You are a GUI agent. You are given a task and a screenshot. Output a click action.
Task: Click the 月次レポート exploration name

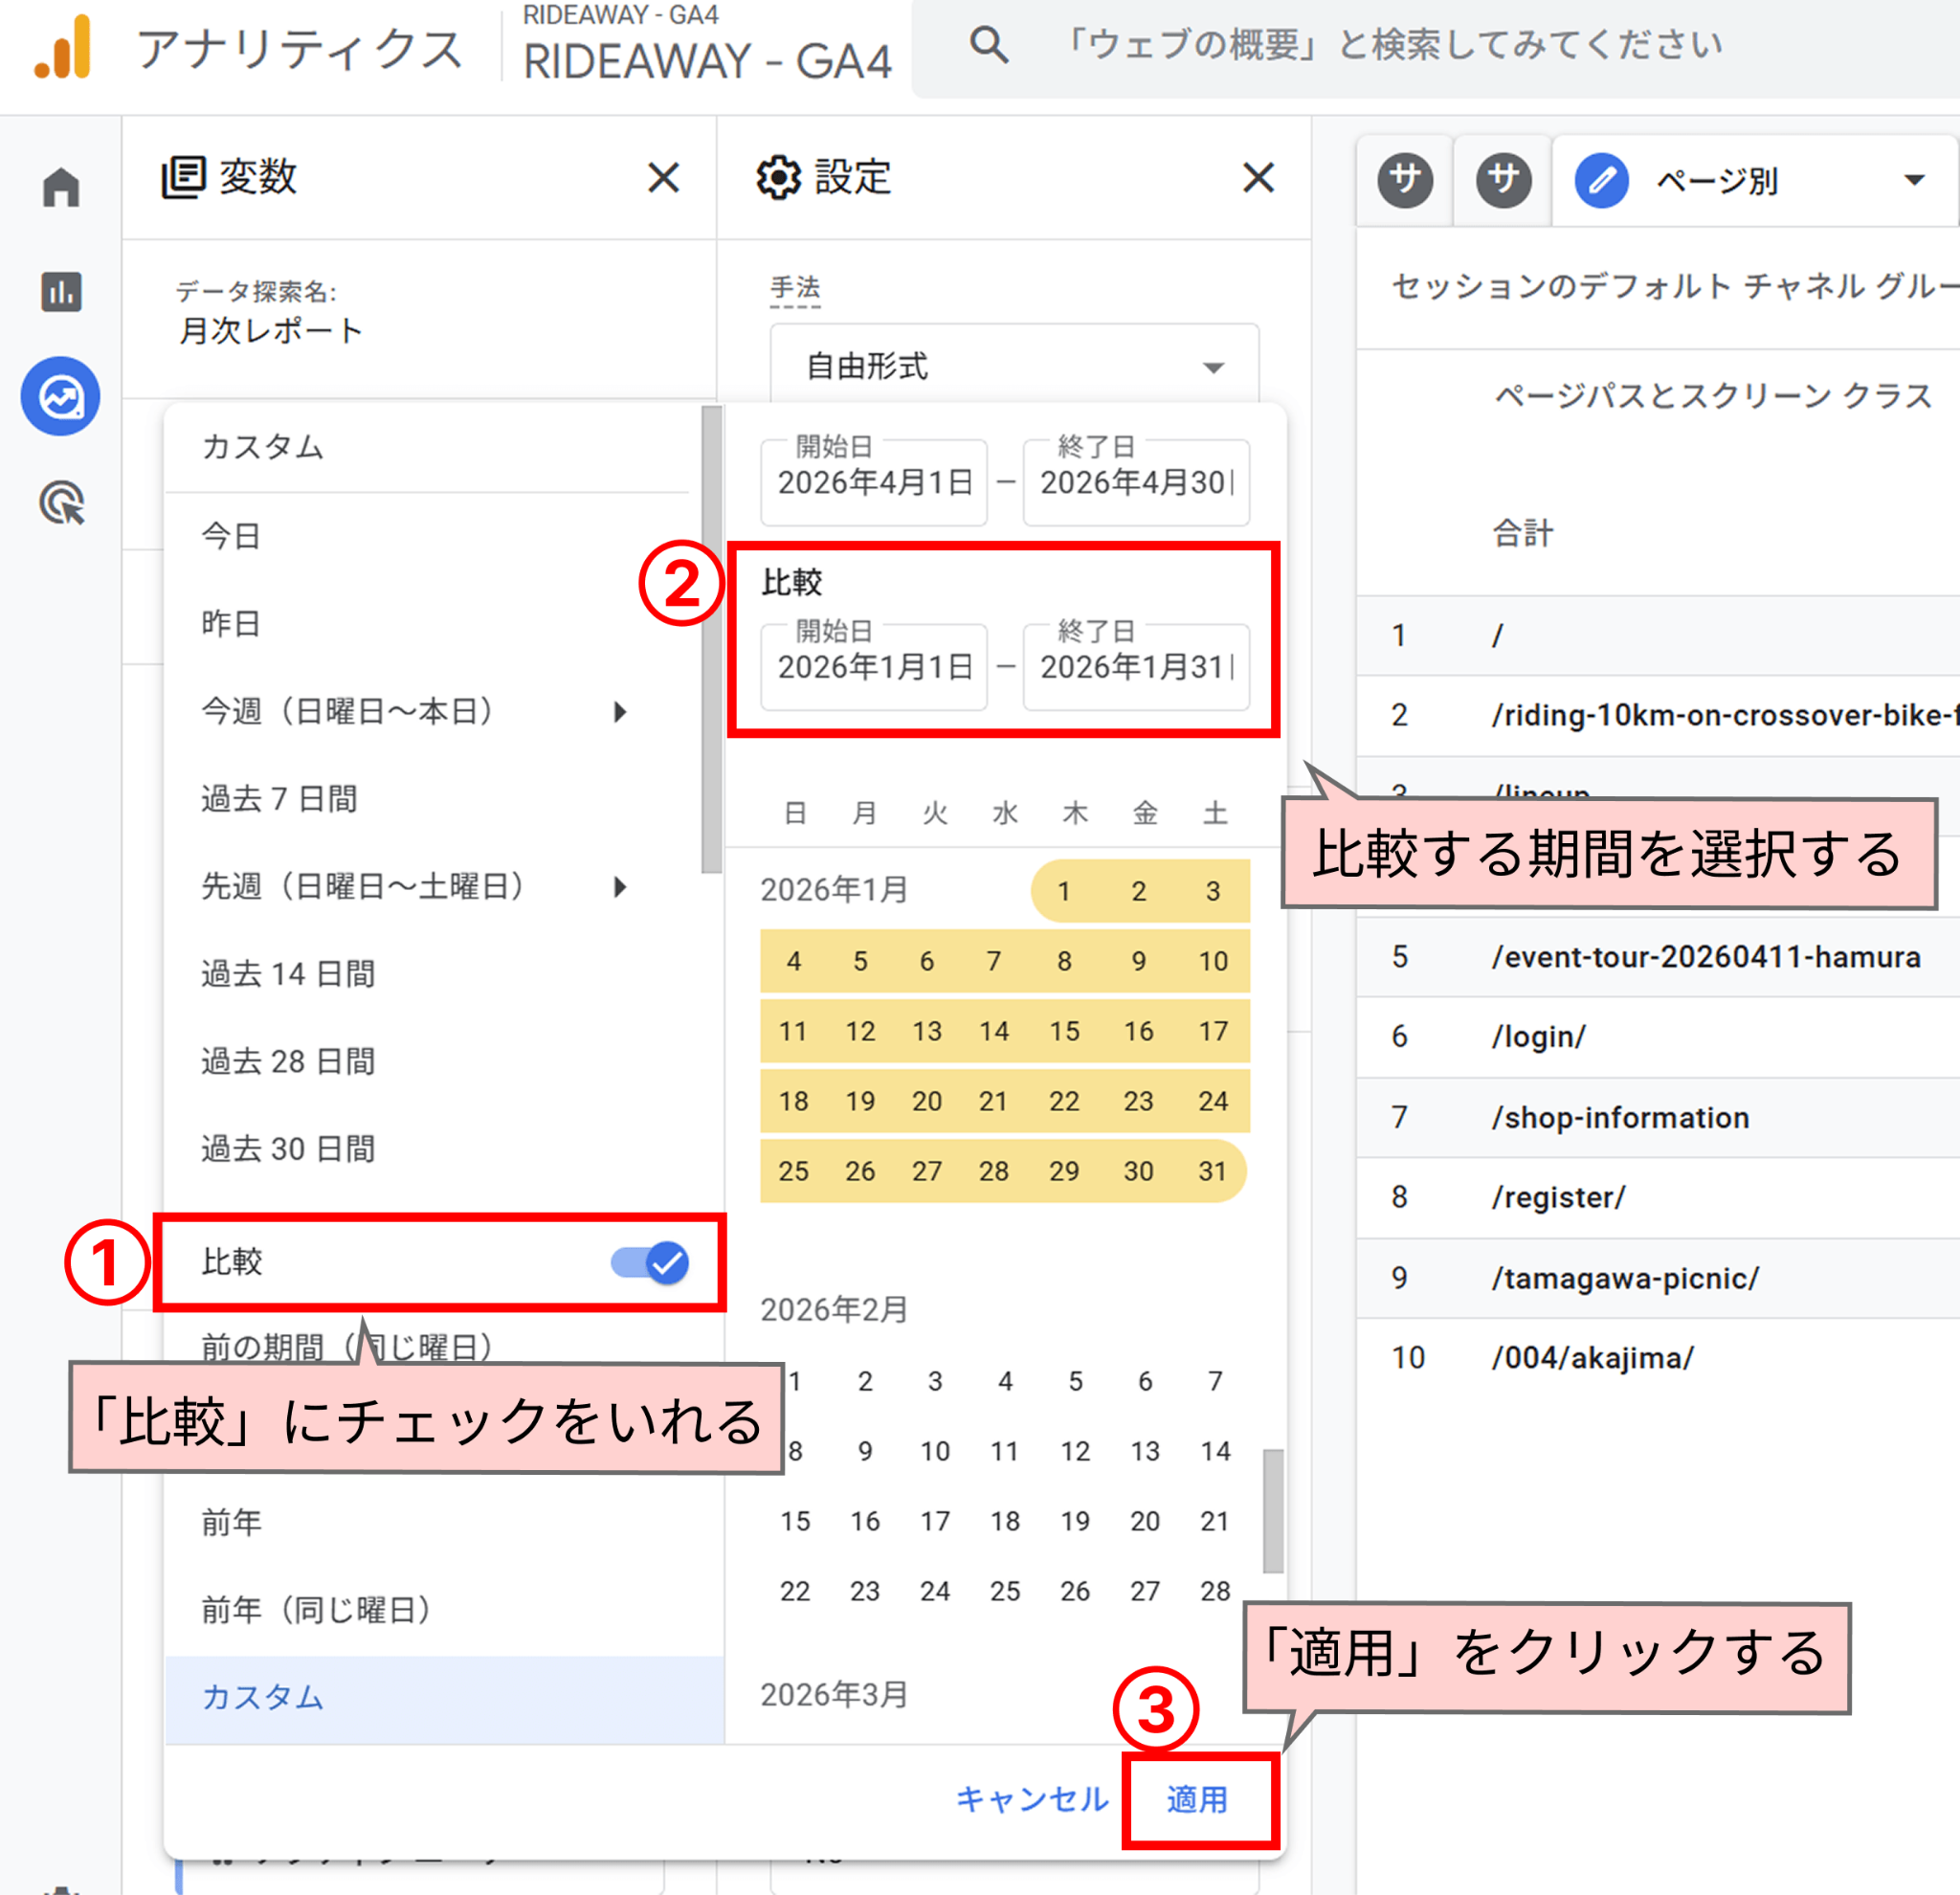(x=270, y=330)
